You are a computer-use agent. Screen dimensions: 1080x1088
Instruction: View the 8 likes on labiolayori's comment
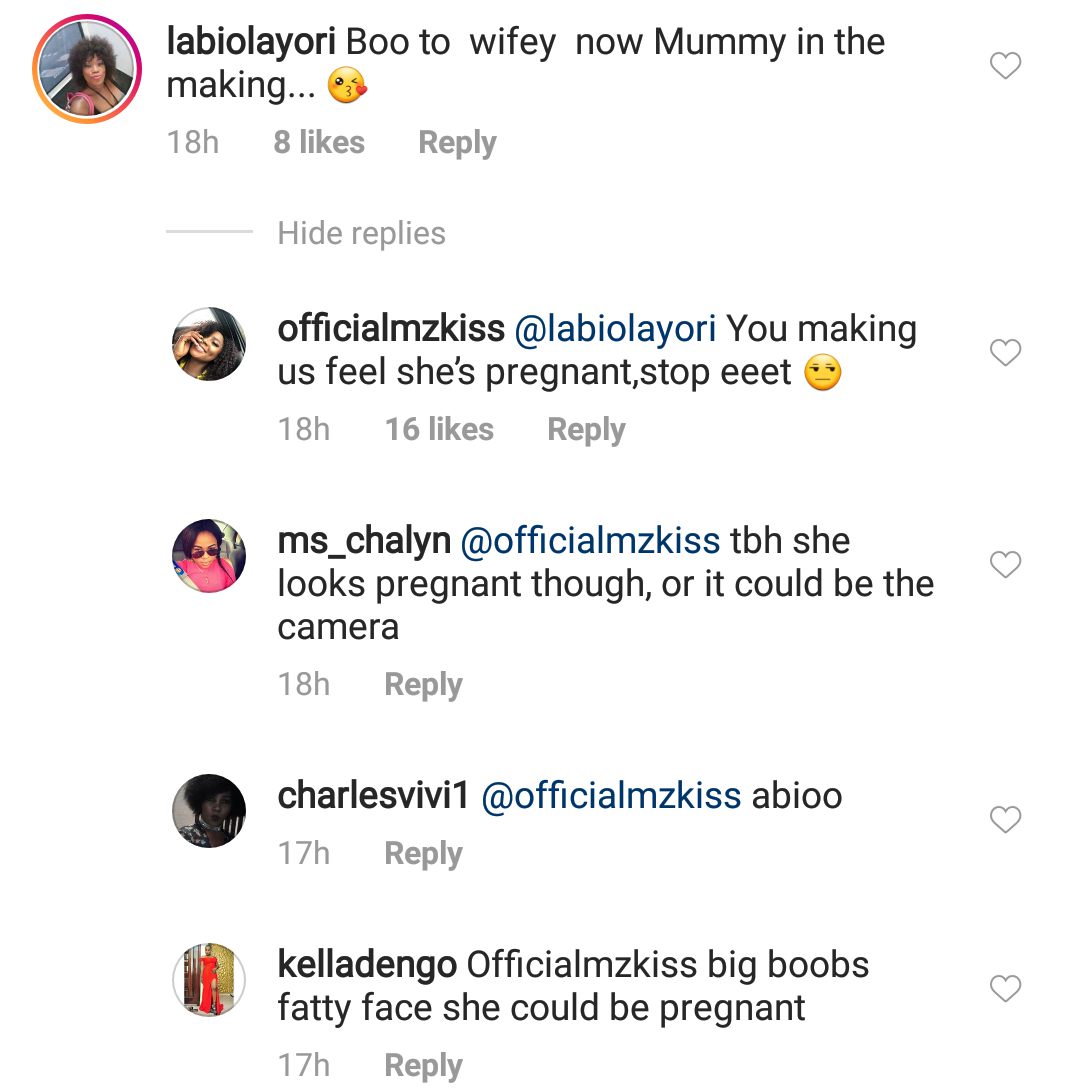[x=318, y=142]
